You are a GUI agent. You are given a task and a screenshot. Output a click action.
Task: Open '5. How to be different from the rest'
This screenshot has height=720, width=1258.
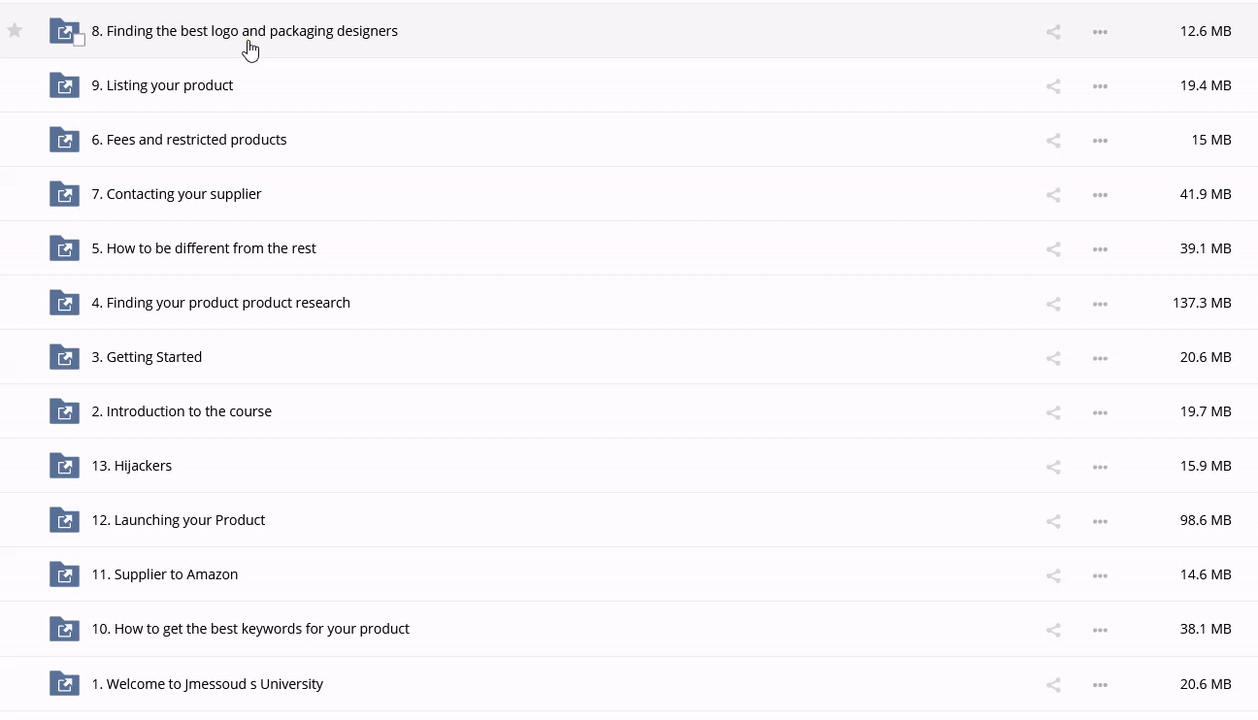click(203, 248)
